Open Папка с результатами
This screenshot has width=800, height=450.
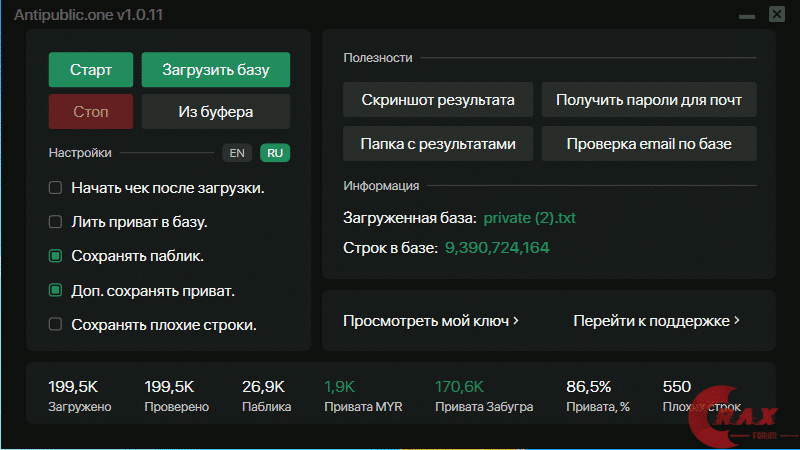click(x=438, y=144)
